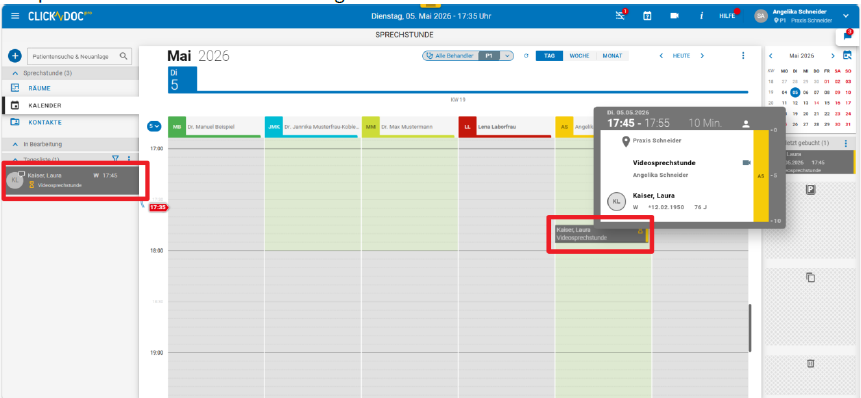Image resolution: width=861 pixels, height=398 pixels.
Task: Select date 12 in mini calendar
Action: click(x=795, y=103)
